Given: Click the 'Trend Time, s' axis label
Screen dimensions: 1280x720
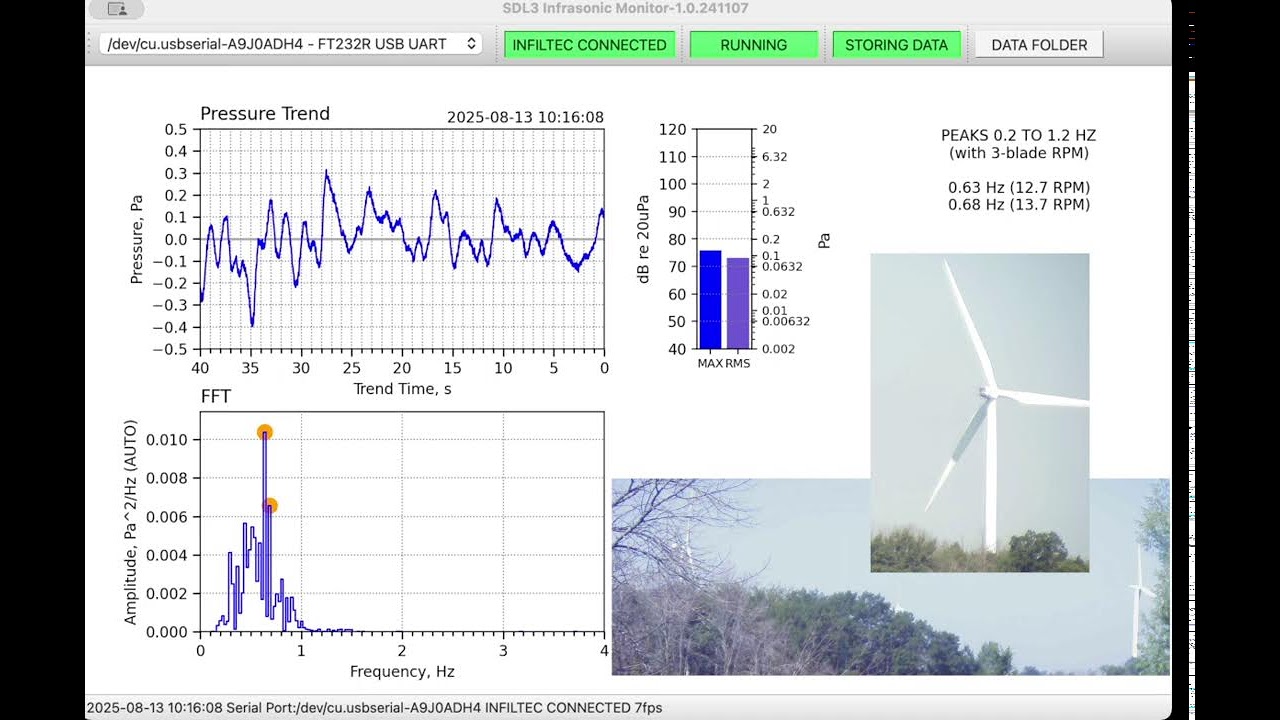Looking at the screenshot, I should 402,388.
